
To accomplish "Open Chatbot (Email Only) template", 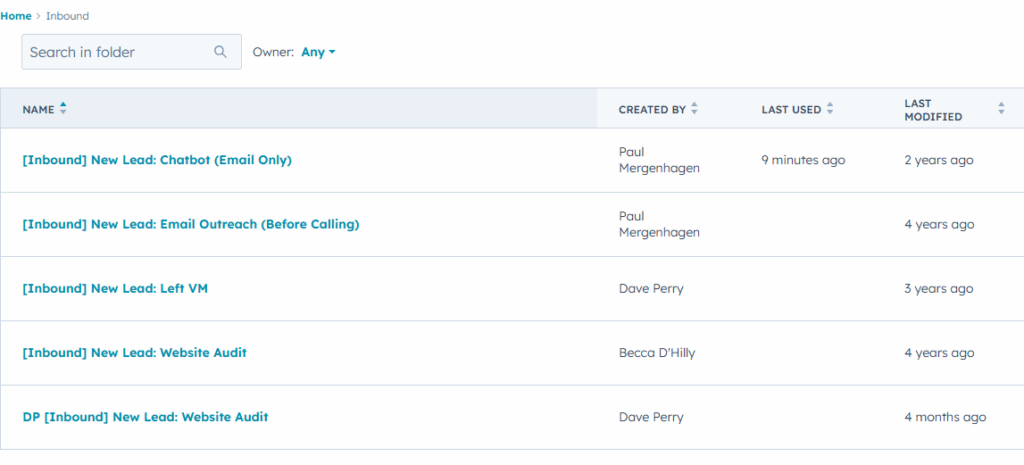I will pos(157,160).
